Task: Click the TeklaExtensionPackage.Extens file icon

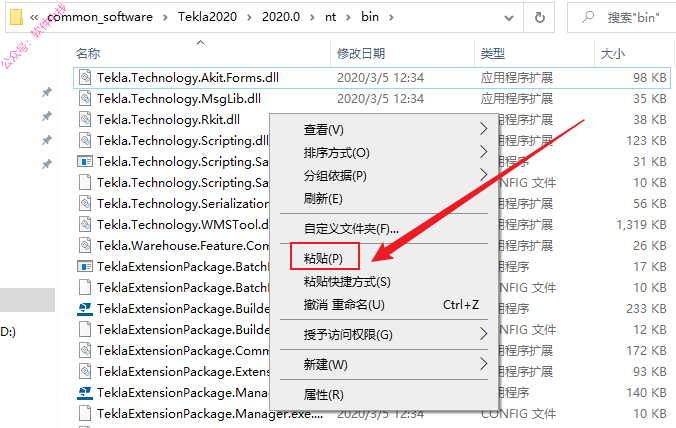Action: (85, 372)
